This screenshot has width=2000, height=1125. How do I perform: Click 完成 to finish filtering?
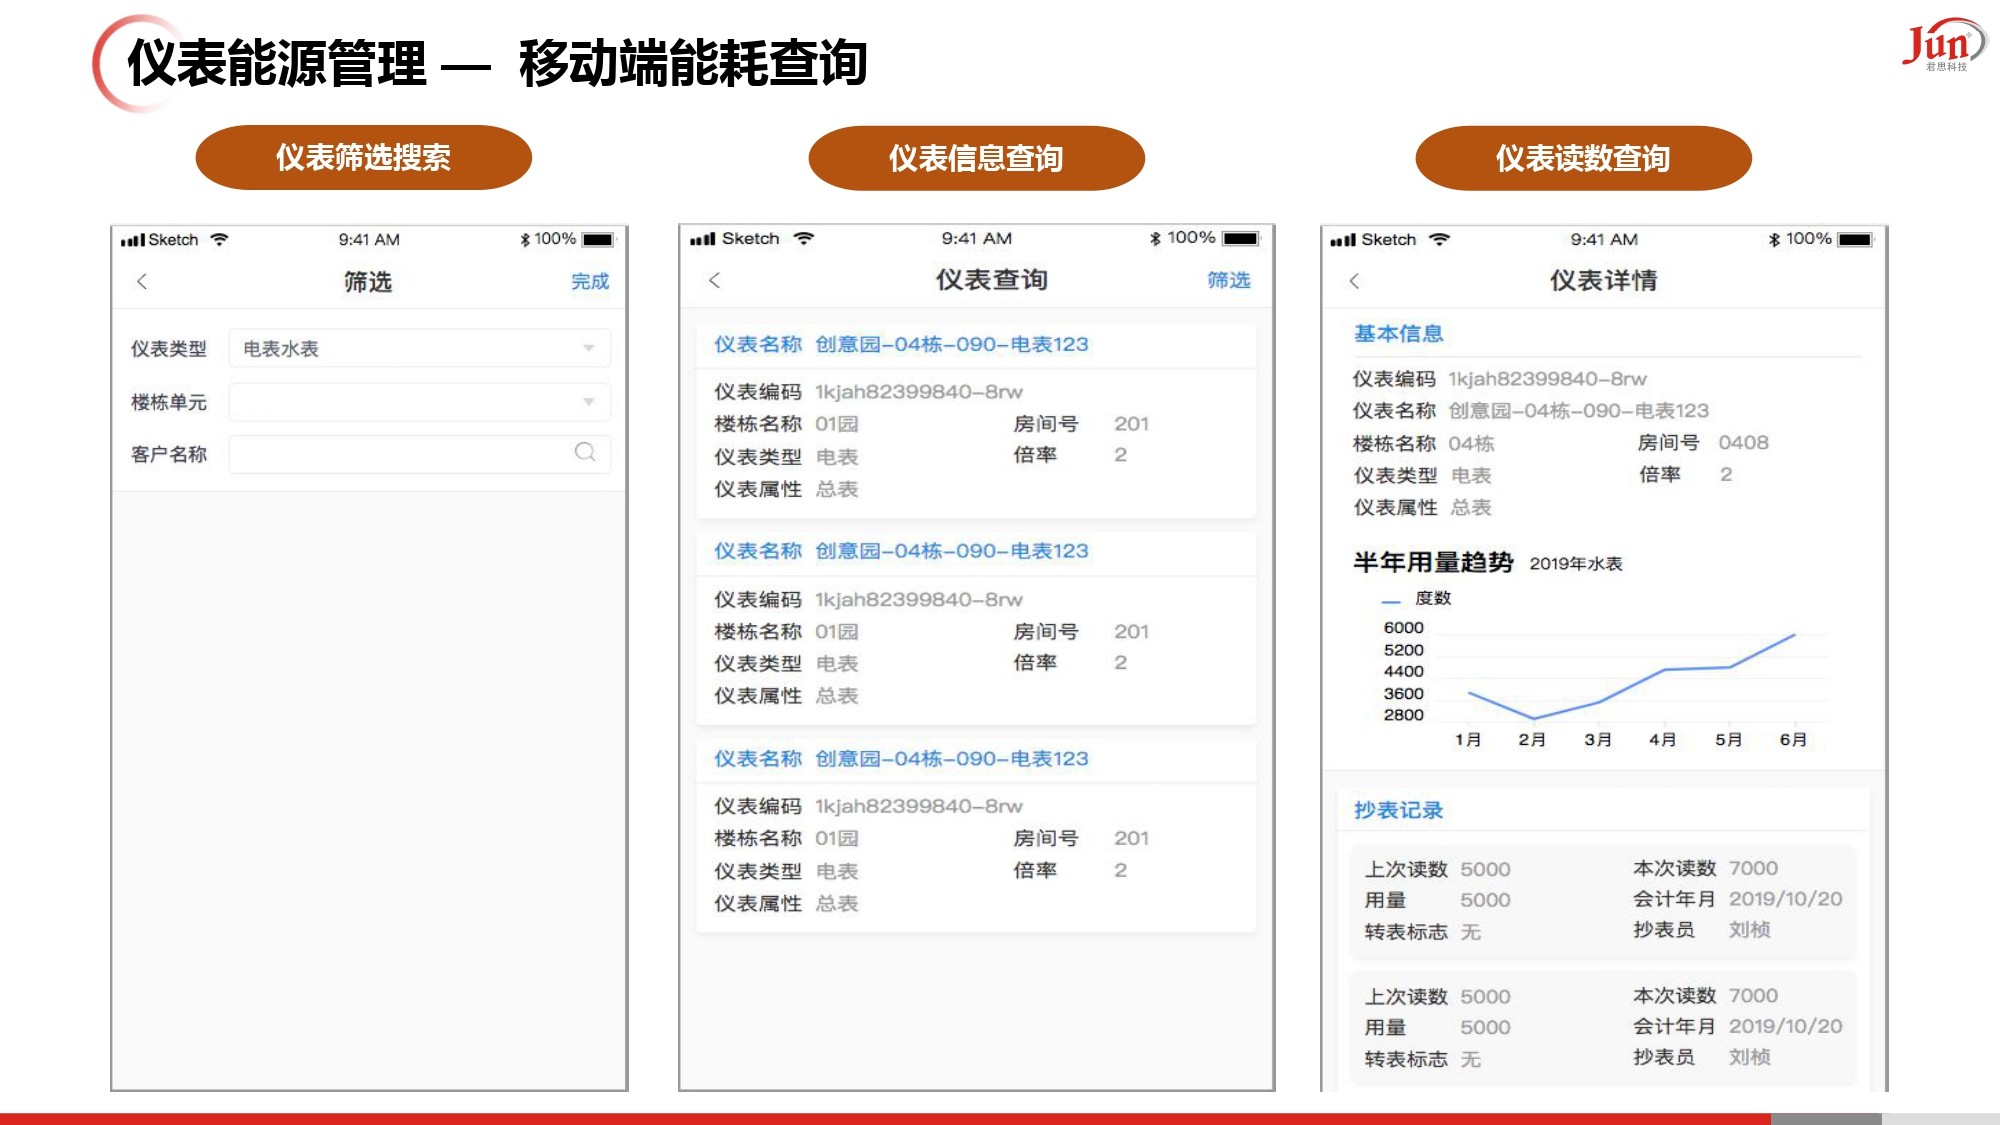coord(589,282)
